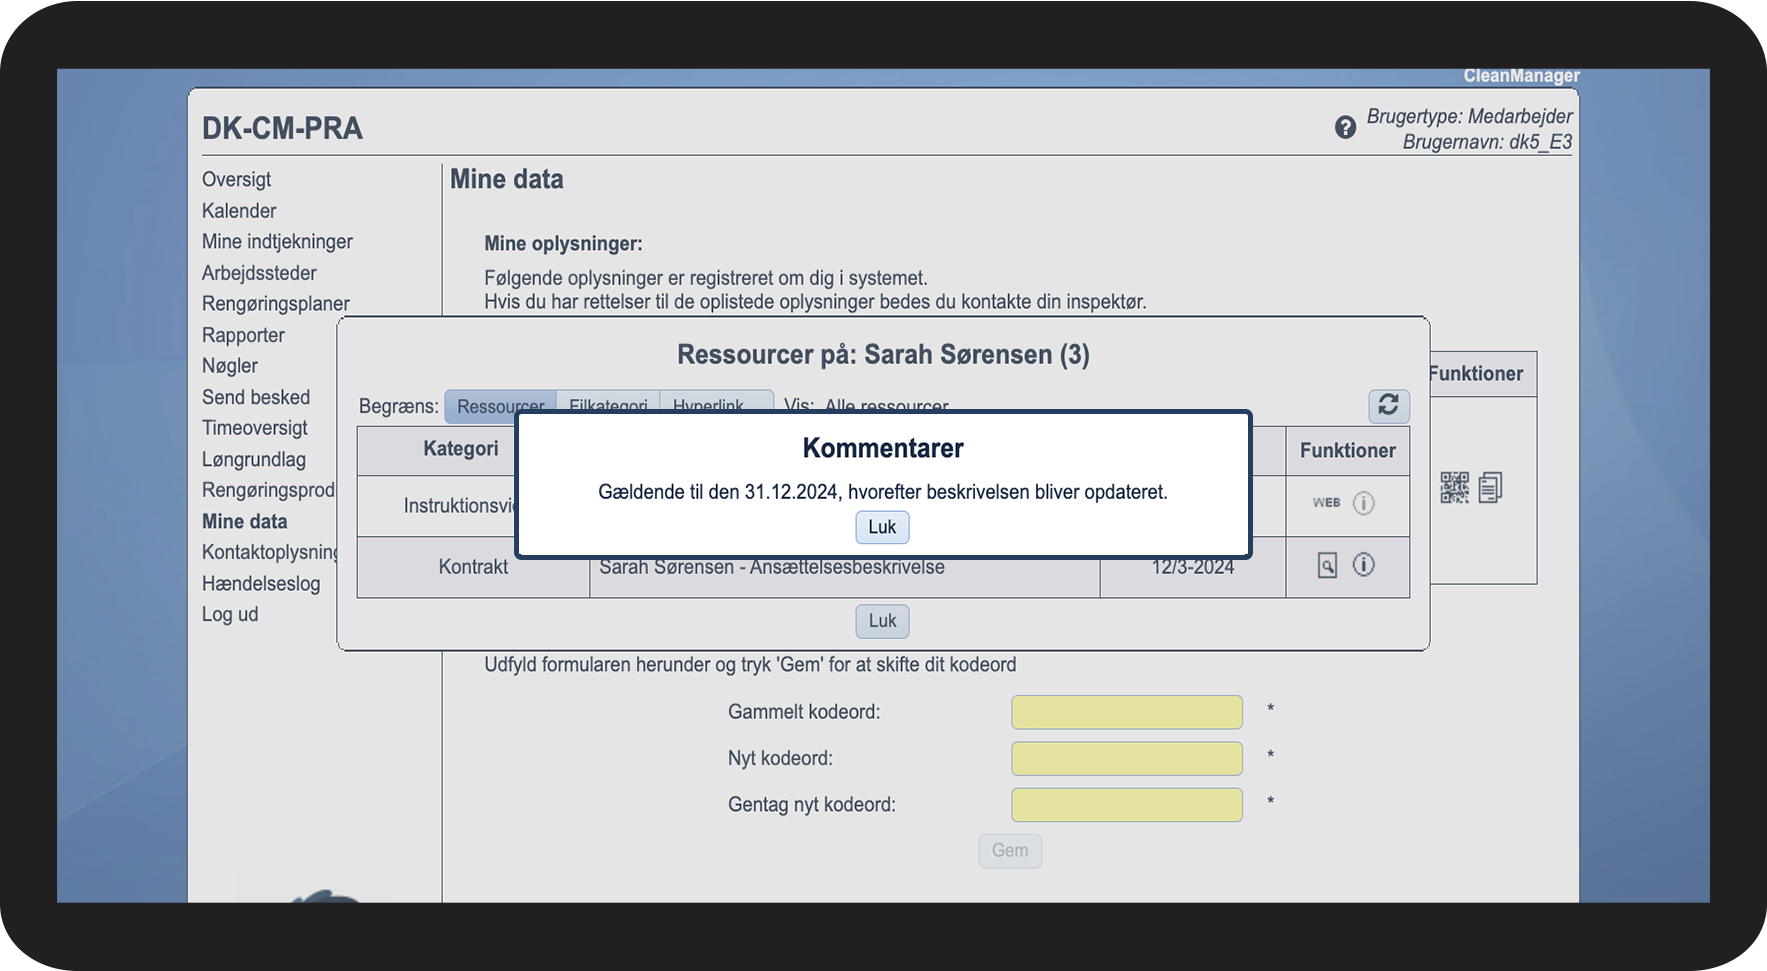This screenshot has width=1767, height=971.
Task: Preview the Kontrakt document with magnifier icon
Action: tap(1327, 566)
